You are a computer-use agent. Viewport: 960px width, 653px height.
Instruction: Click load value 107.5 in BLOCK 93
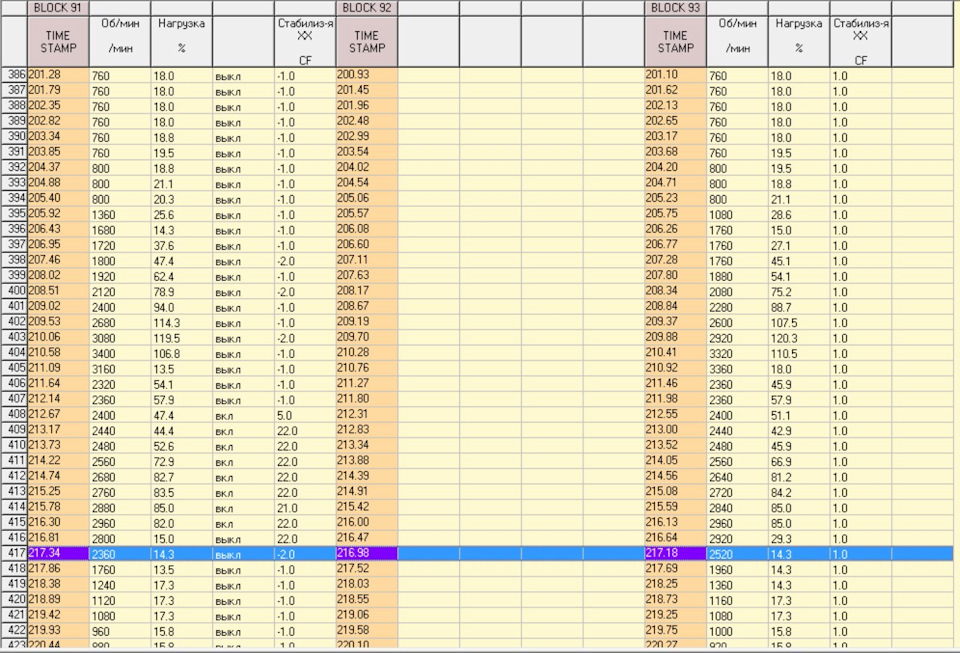798,323
